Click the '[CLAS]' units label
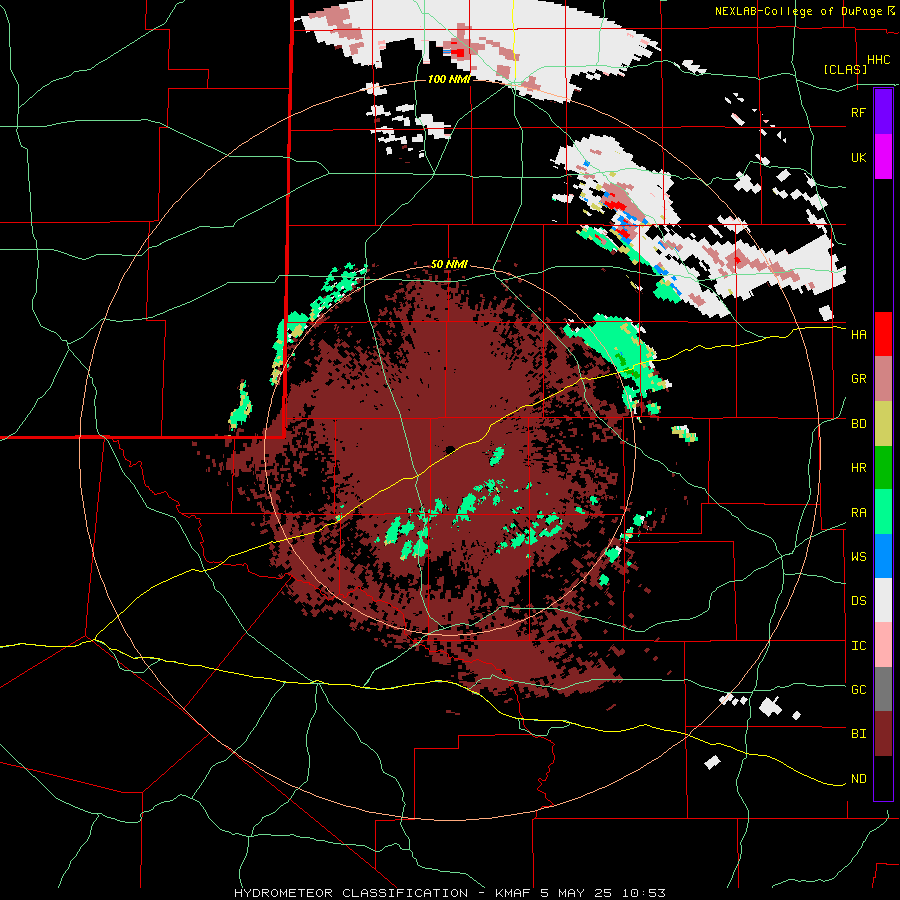Image resolution: width=900 pixels, height=900 pixels. tap(845, 69)
